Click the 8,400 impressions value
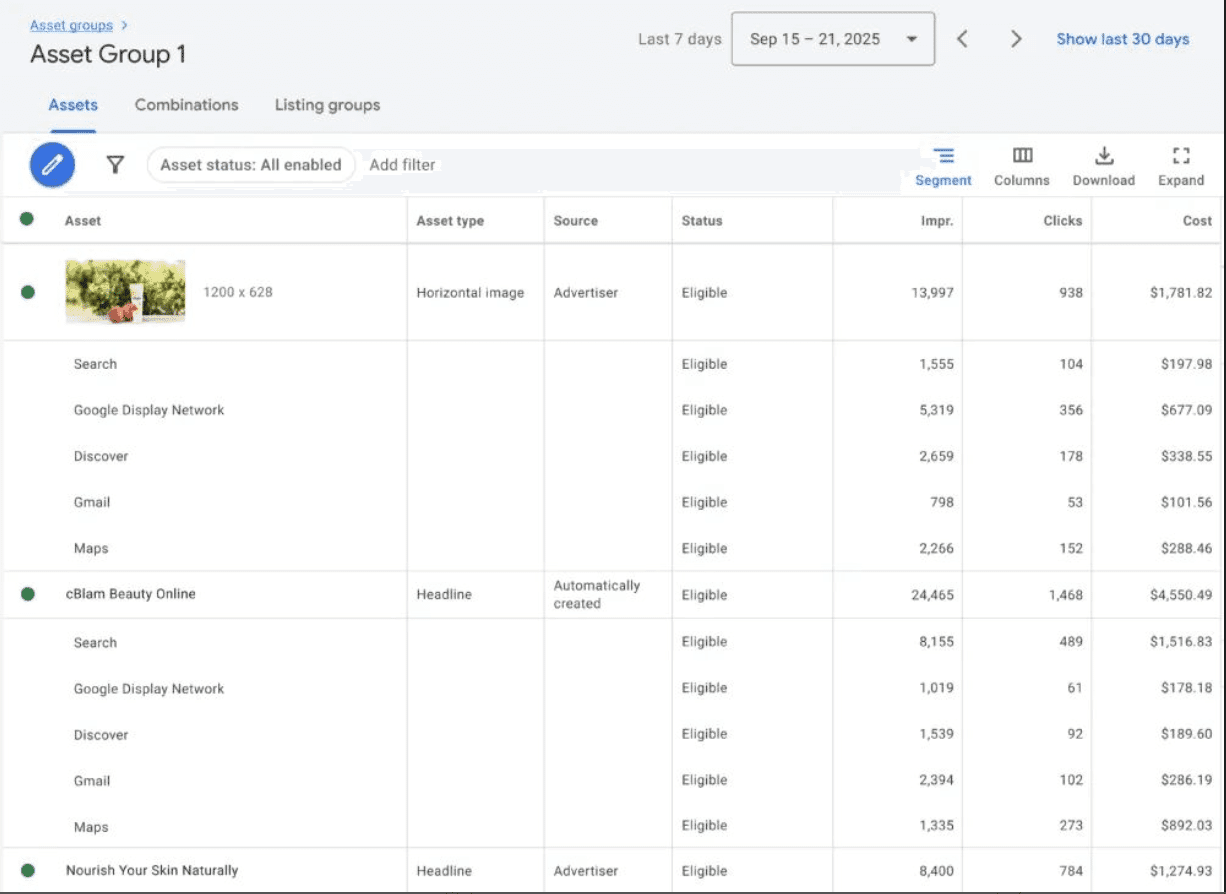The height and width of the screenshot is (894, 1226). click(936, 872)
